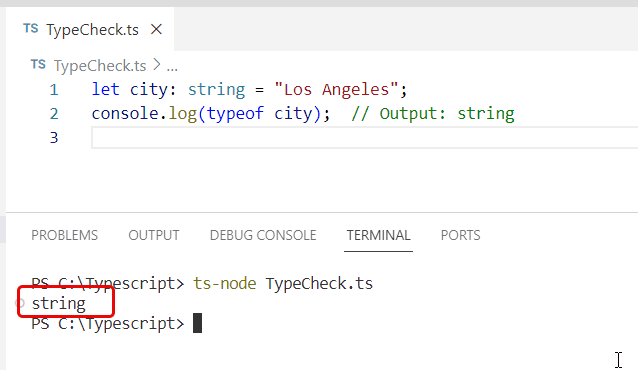Click the '// Output: string' comment
This screenshot has width=638, height=370.
pyautogui.click(x=433, y=114)
